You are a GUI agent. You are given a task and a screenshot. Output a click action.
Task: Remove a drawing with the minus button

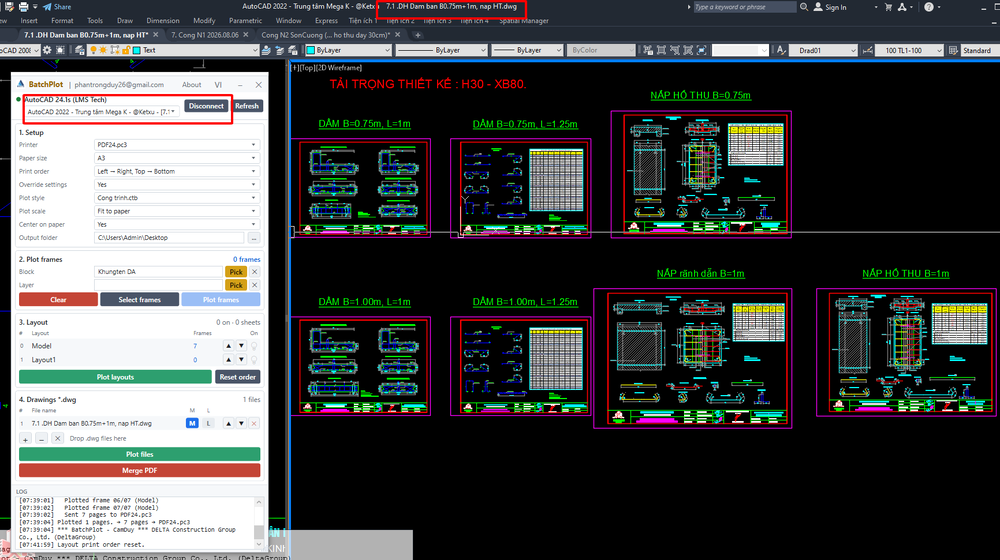click(41, 439)
